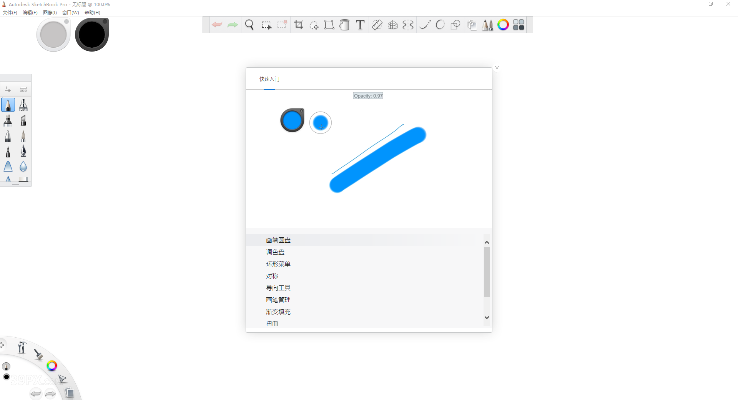Select the Text tool
The image size is (738, 400).
tap(360, 25)
